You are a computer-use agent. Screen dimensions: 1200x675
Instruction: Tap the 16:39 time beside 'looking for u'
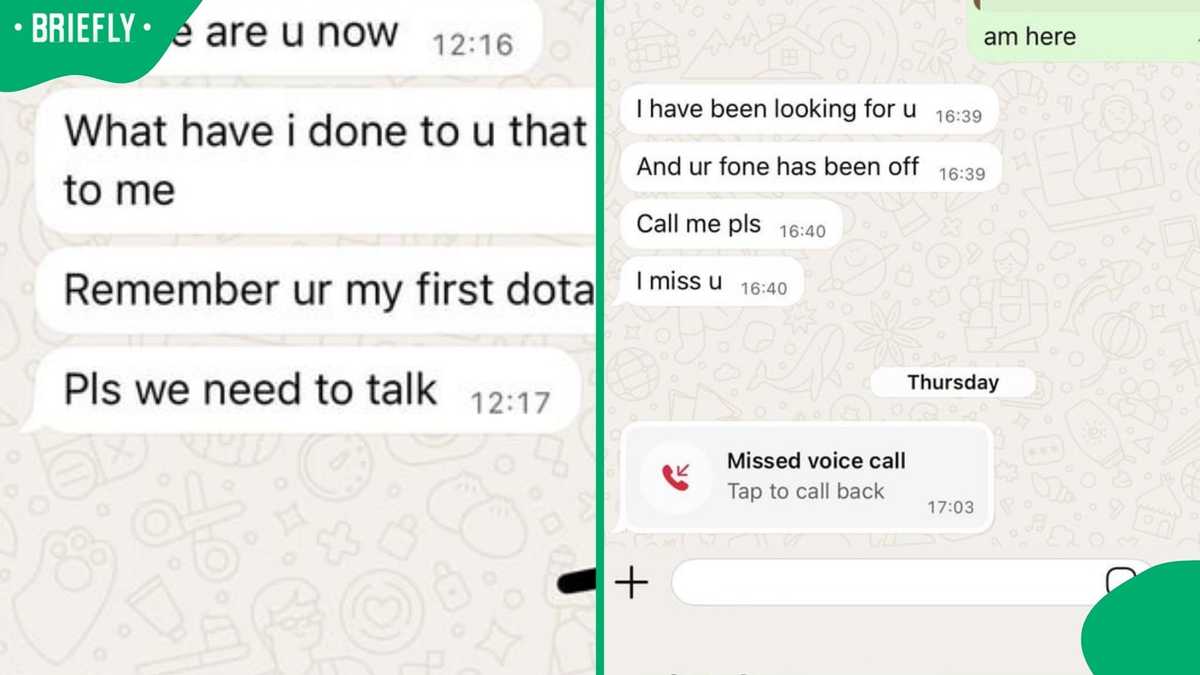958,116
